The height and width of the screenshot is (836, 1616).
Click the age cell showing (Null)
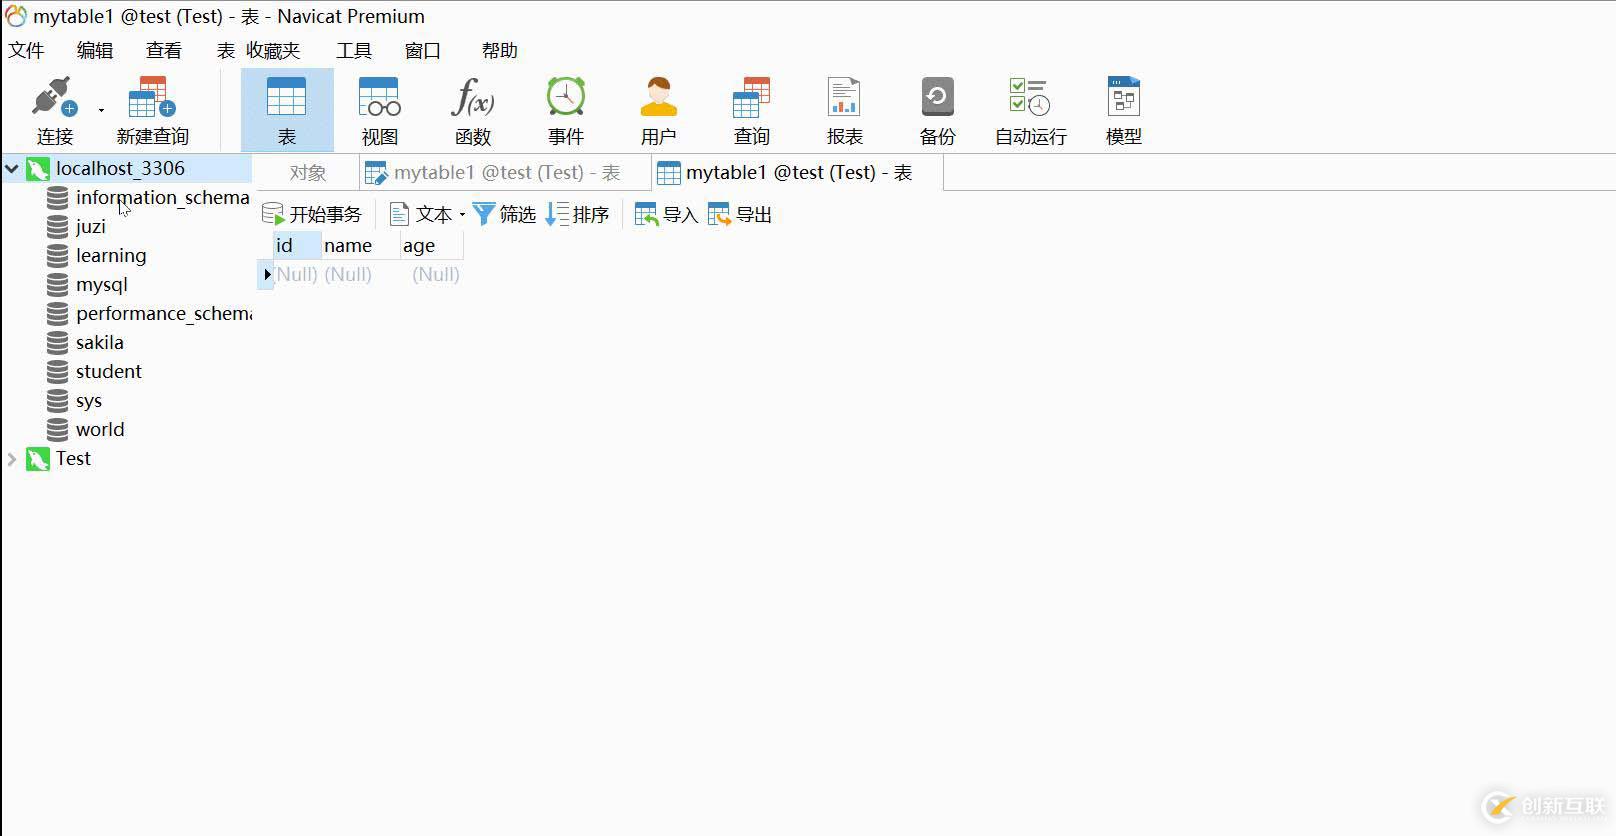pos(432,274)
